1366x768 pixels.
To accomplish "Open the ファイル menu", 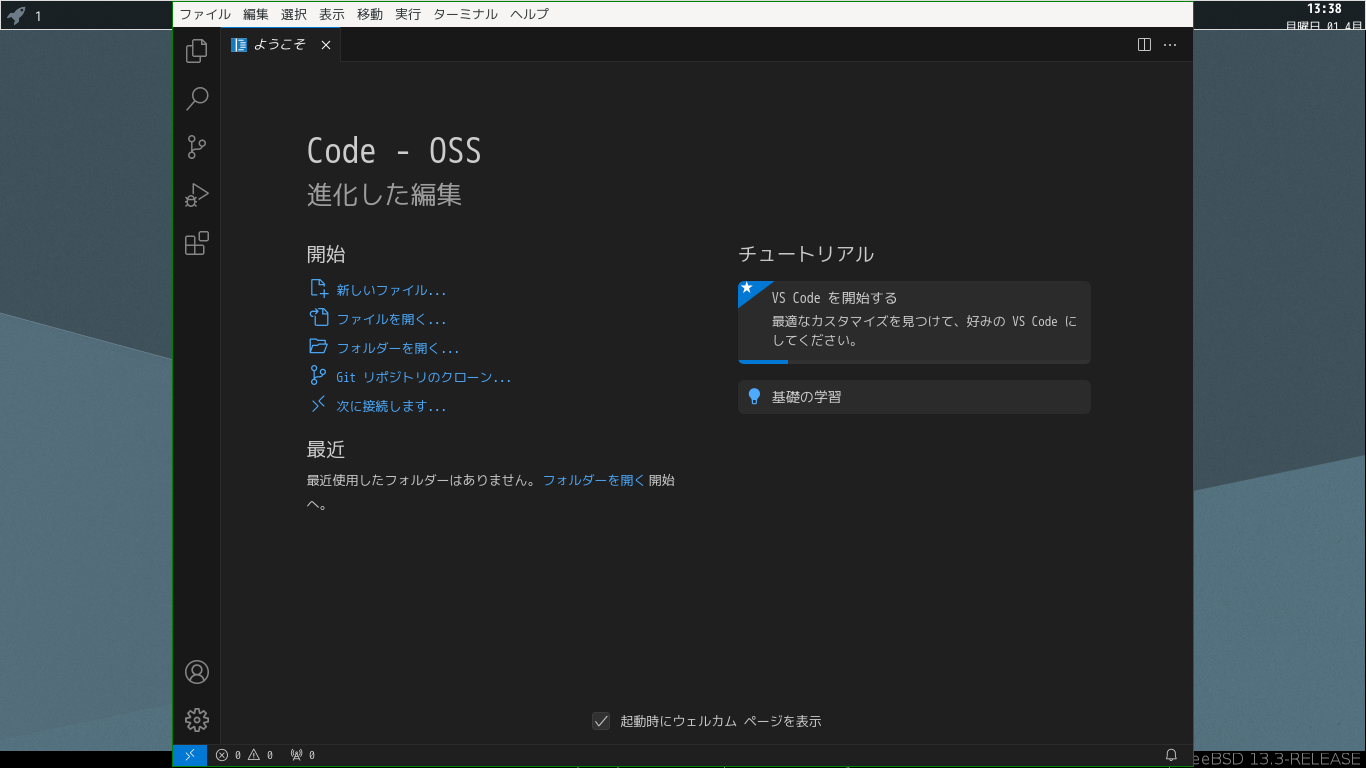I will (x=205, y=14).
